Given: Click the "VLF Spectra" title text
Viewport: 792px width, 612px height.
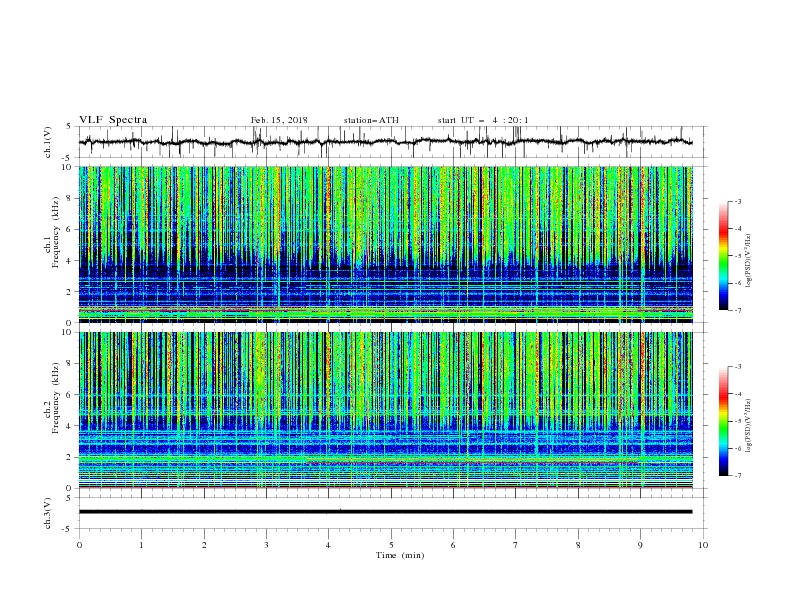Looking at the screenshot, I should 113,120.
